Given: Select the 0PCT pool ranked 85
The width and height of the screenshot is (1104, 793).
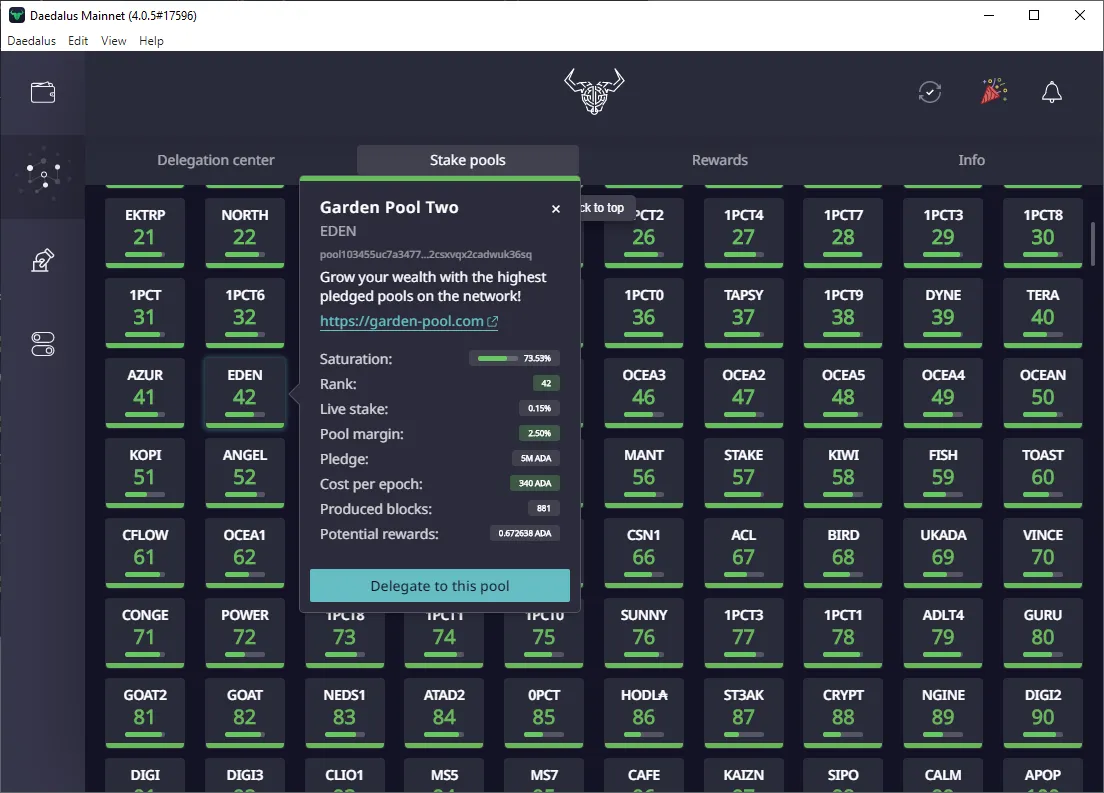Looking at the screenshot, I should tap(544, 713).
